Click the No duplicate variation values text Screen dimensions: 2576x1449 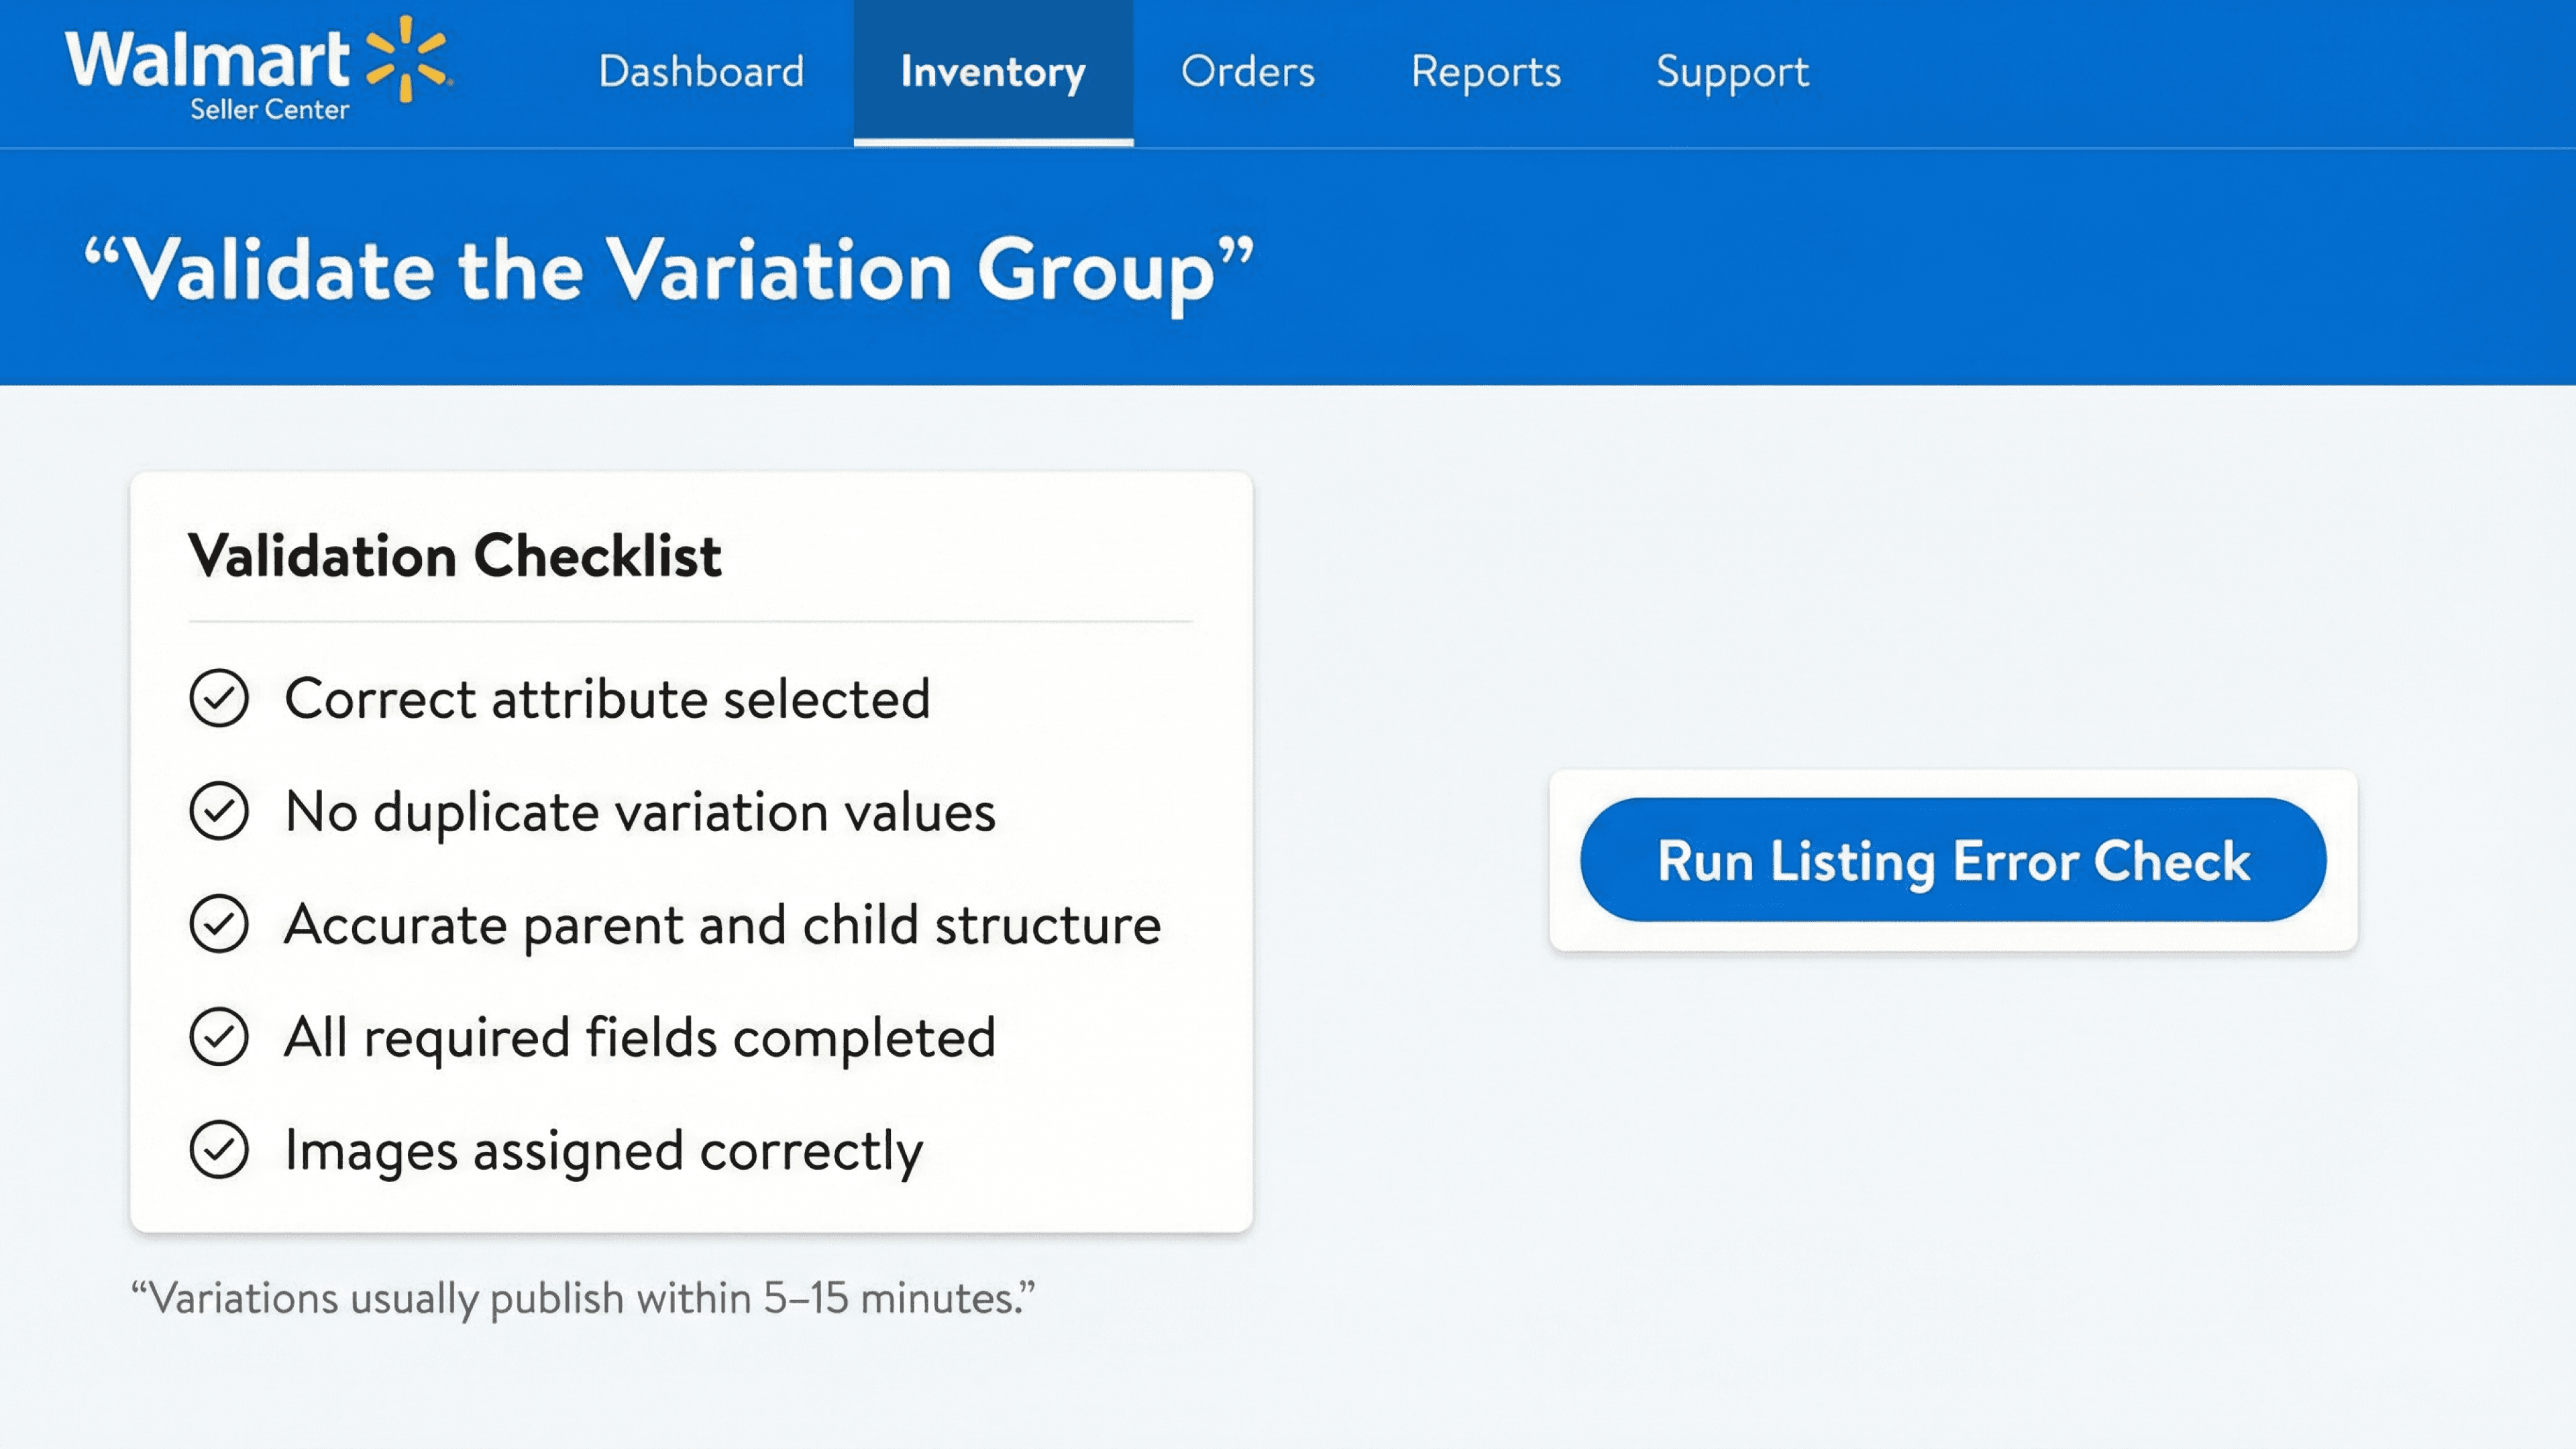(640, 811)
